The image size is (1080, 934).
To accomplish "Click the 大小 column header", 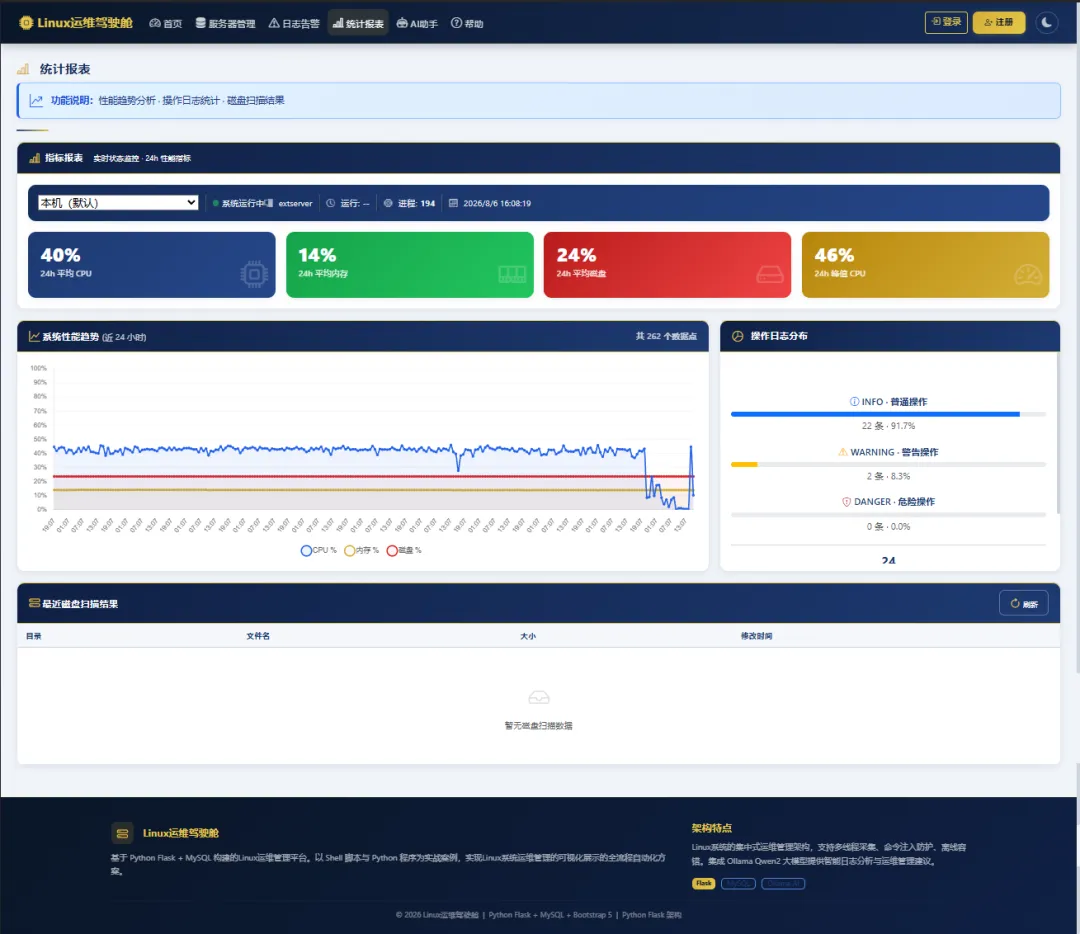I will (x=528, y=636).
